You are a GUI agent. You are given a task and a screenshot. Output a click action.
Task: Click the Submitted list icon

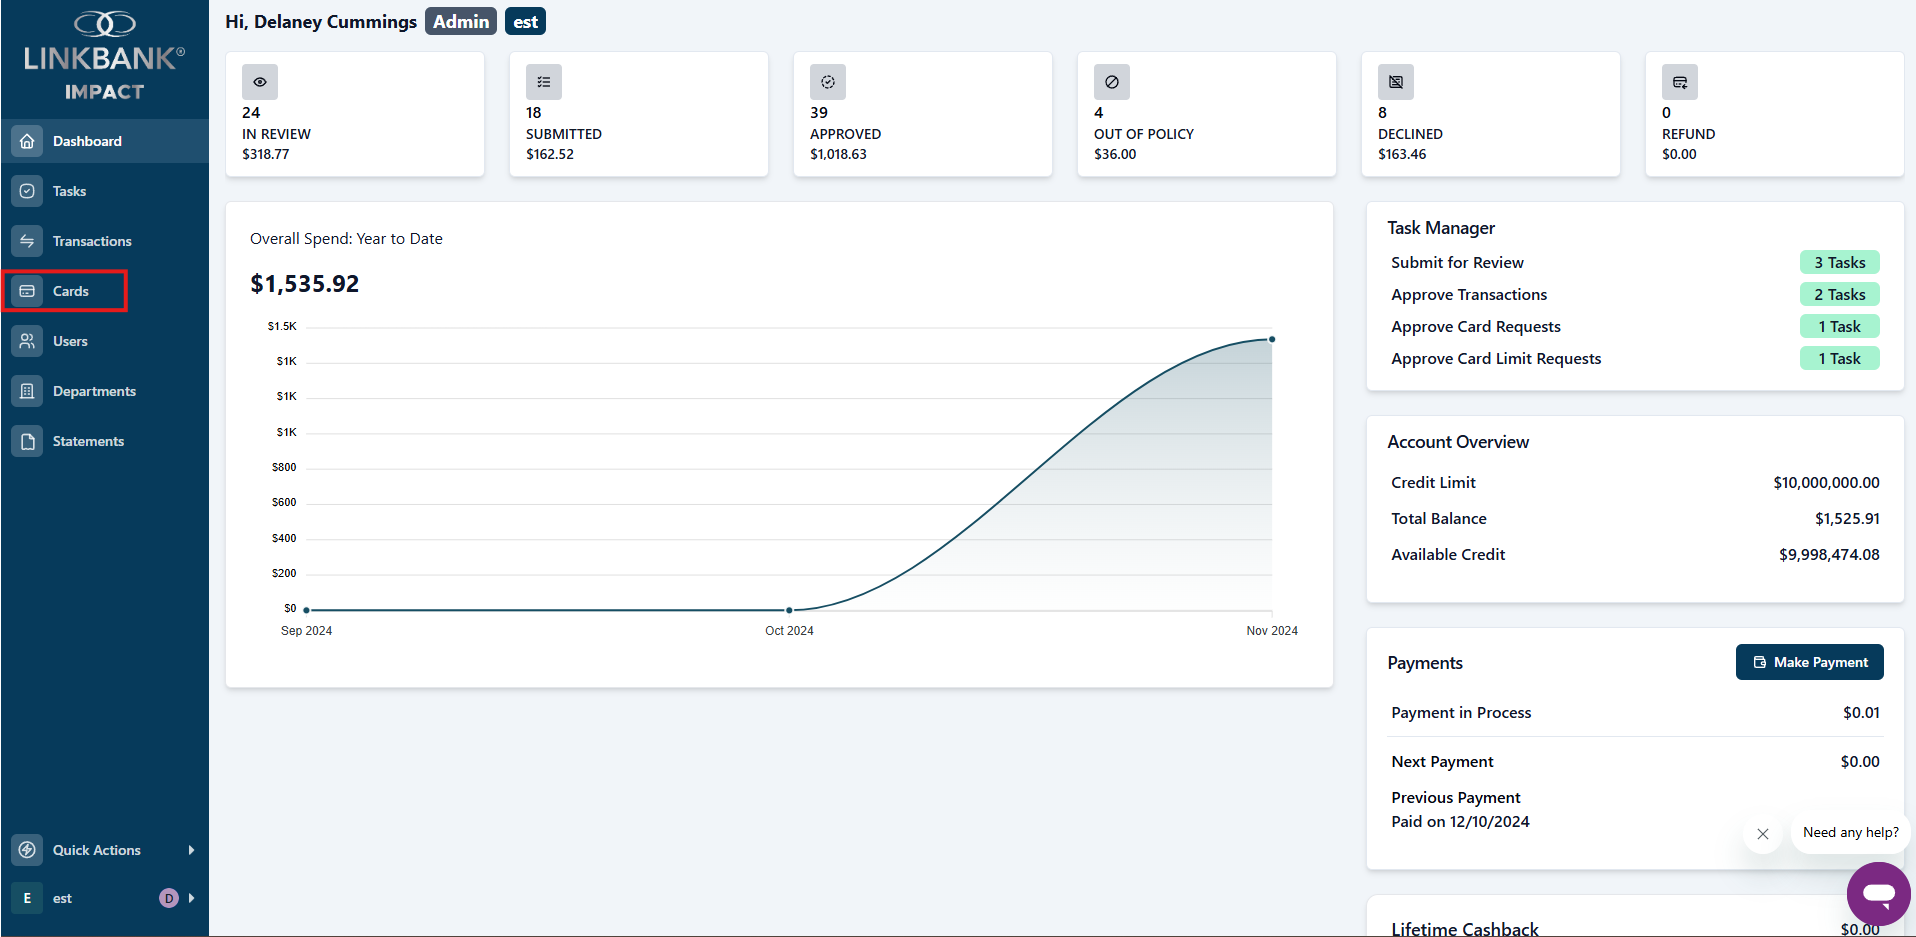544,82
